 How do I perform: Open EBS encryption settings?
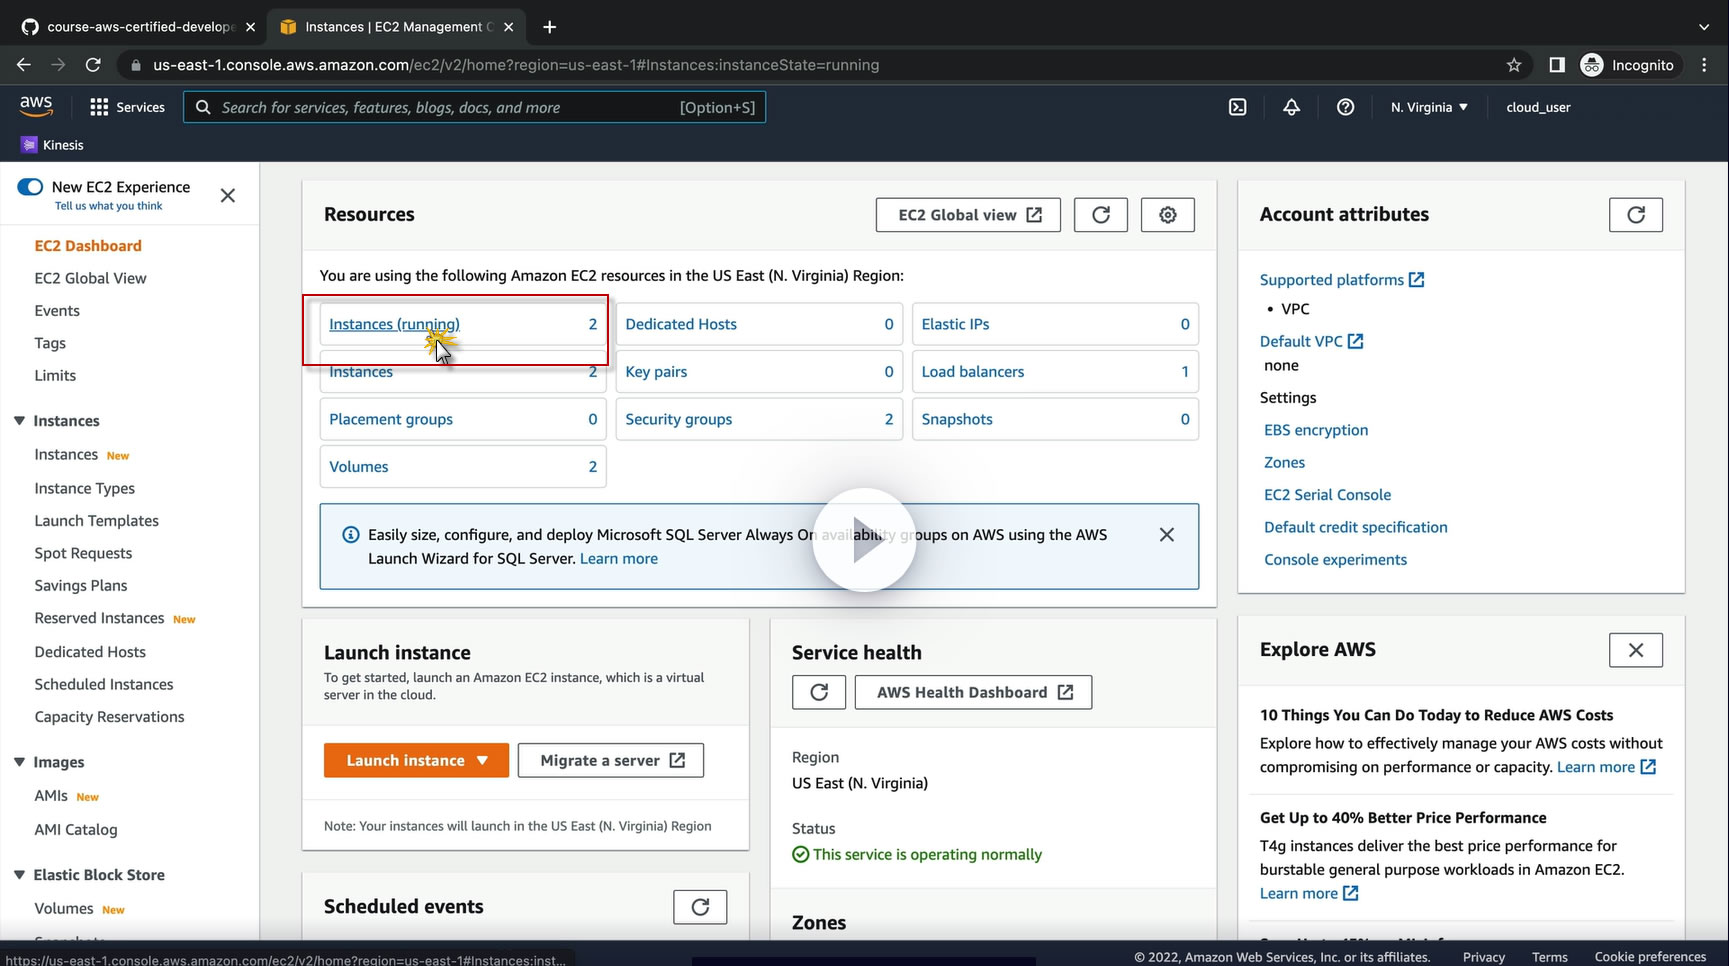(1316, 430)
